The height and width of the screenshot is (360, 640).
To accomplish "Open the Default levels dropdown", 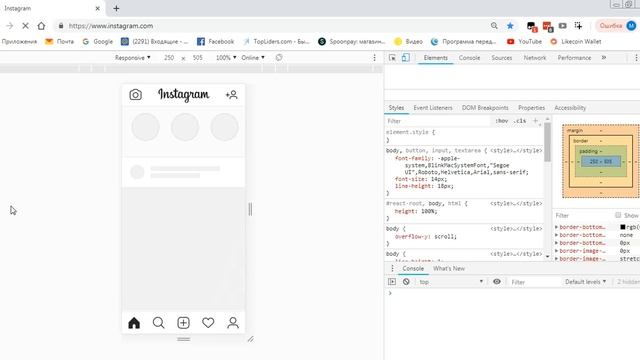I will pos(585,282).
